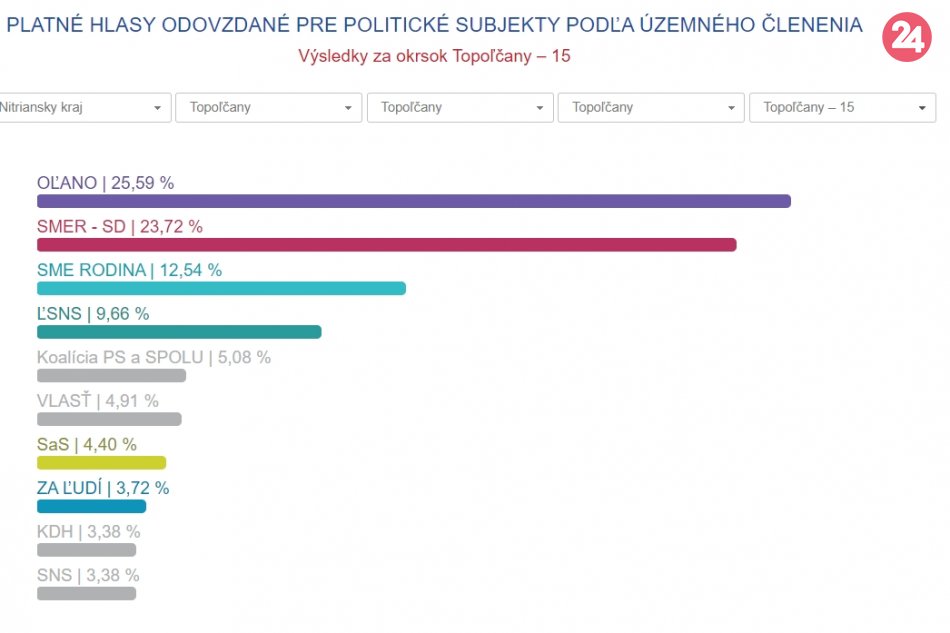
Task: Click the purple OĽANO result bar
Action: (x=413, y=201)
